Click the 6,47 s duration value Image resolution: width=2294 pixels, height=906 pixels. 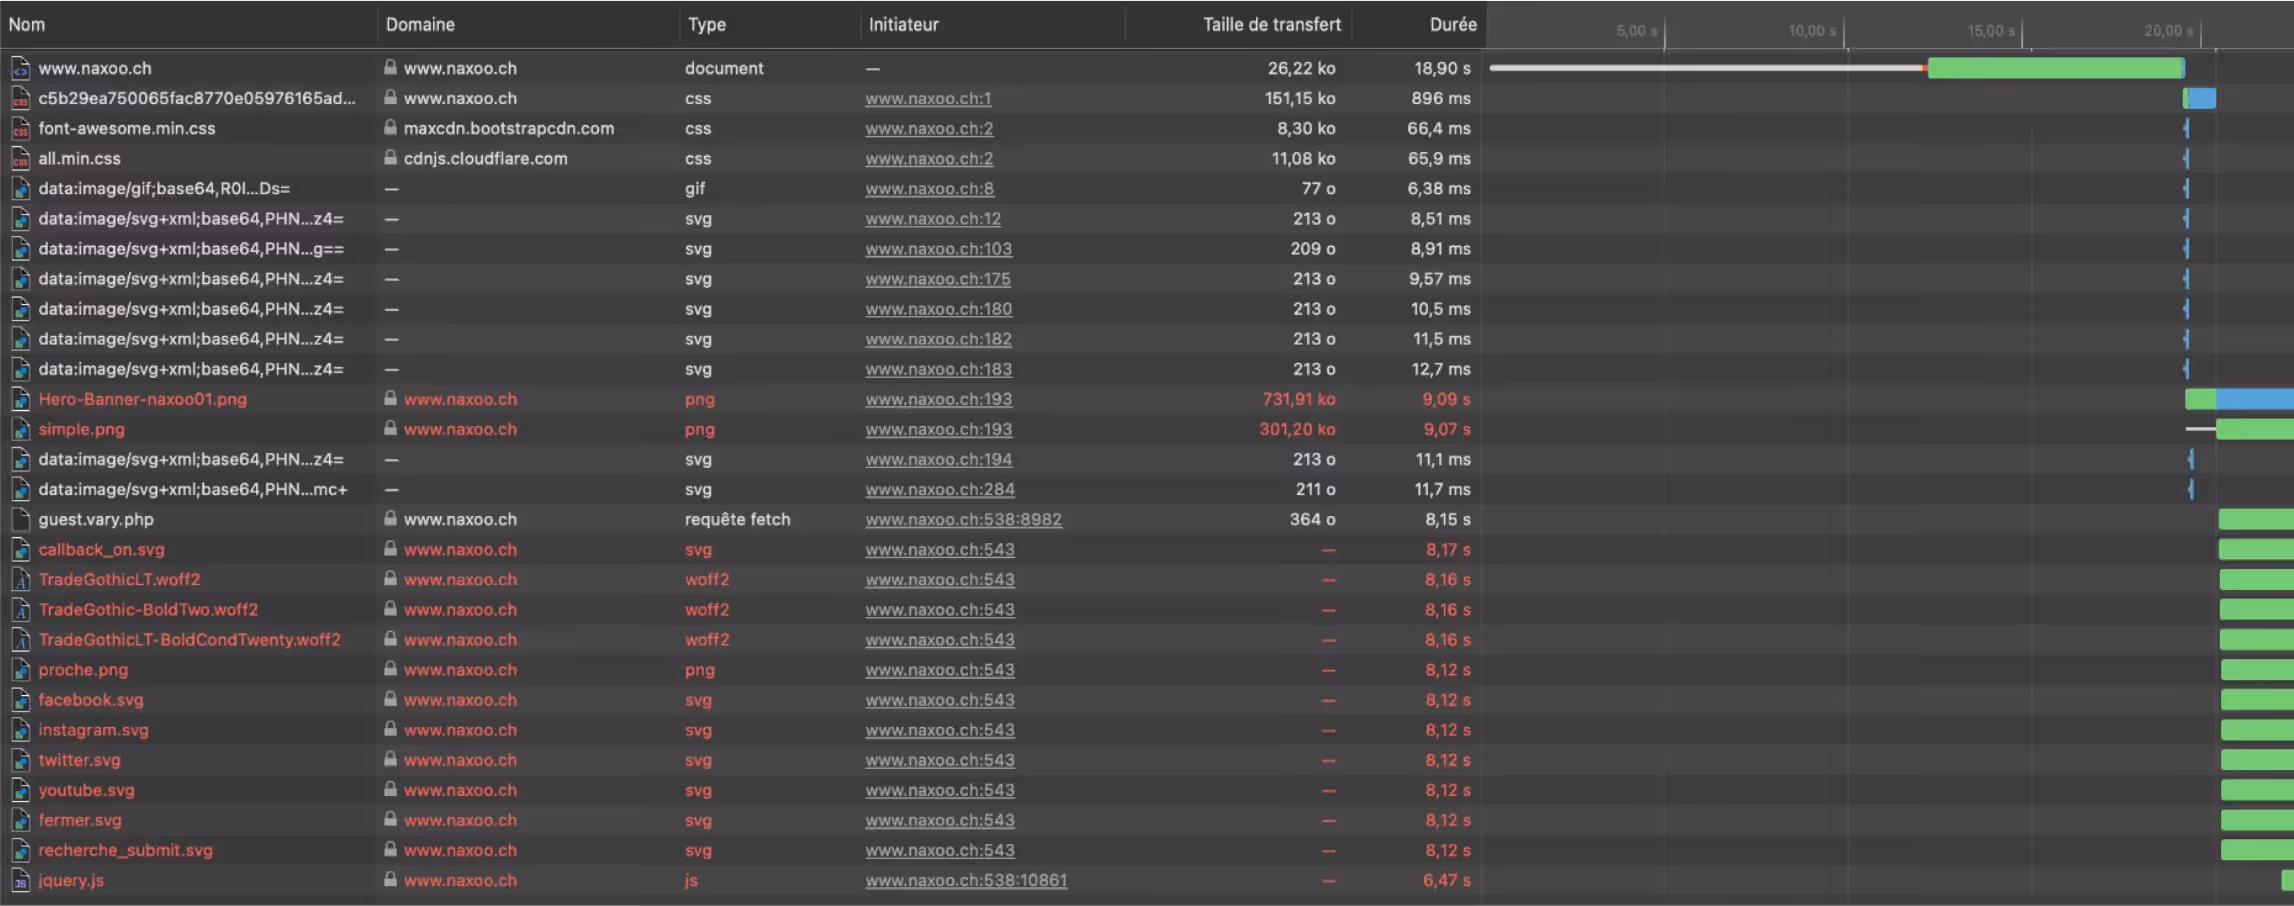click(x=1446, y=880)
